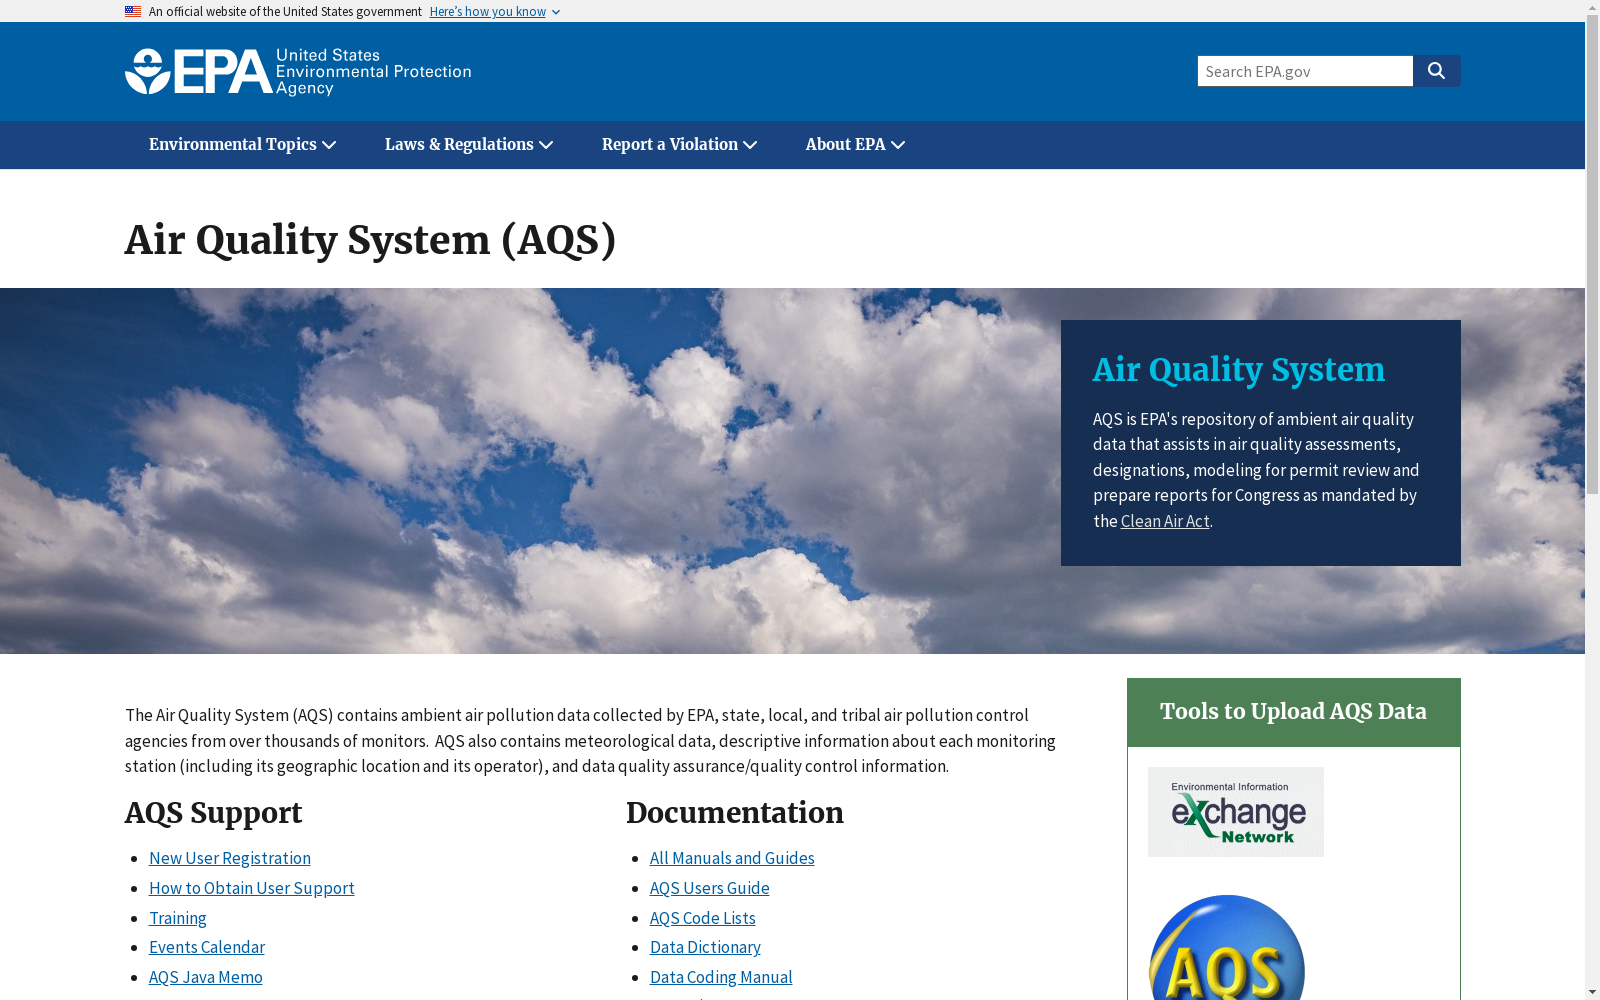Open All Manuals and Guides

(732, 858)
